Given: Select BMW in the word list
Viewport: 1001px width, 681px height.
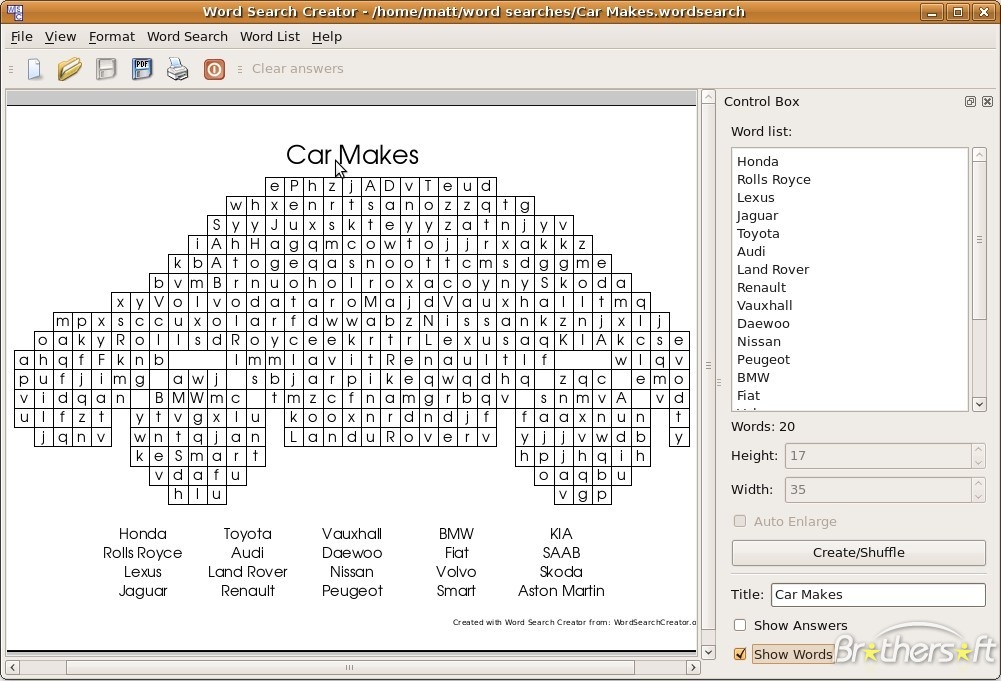Looking at the screenshot, I should tap(753, 377).
